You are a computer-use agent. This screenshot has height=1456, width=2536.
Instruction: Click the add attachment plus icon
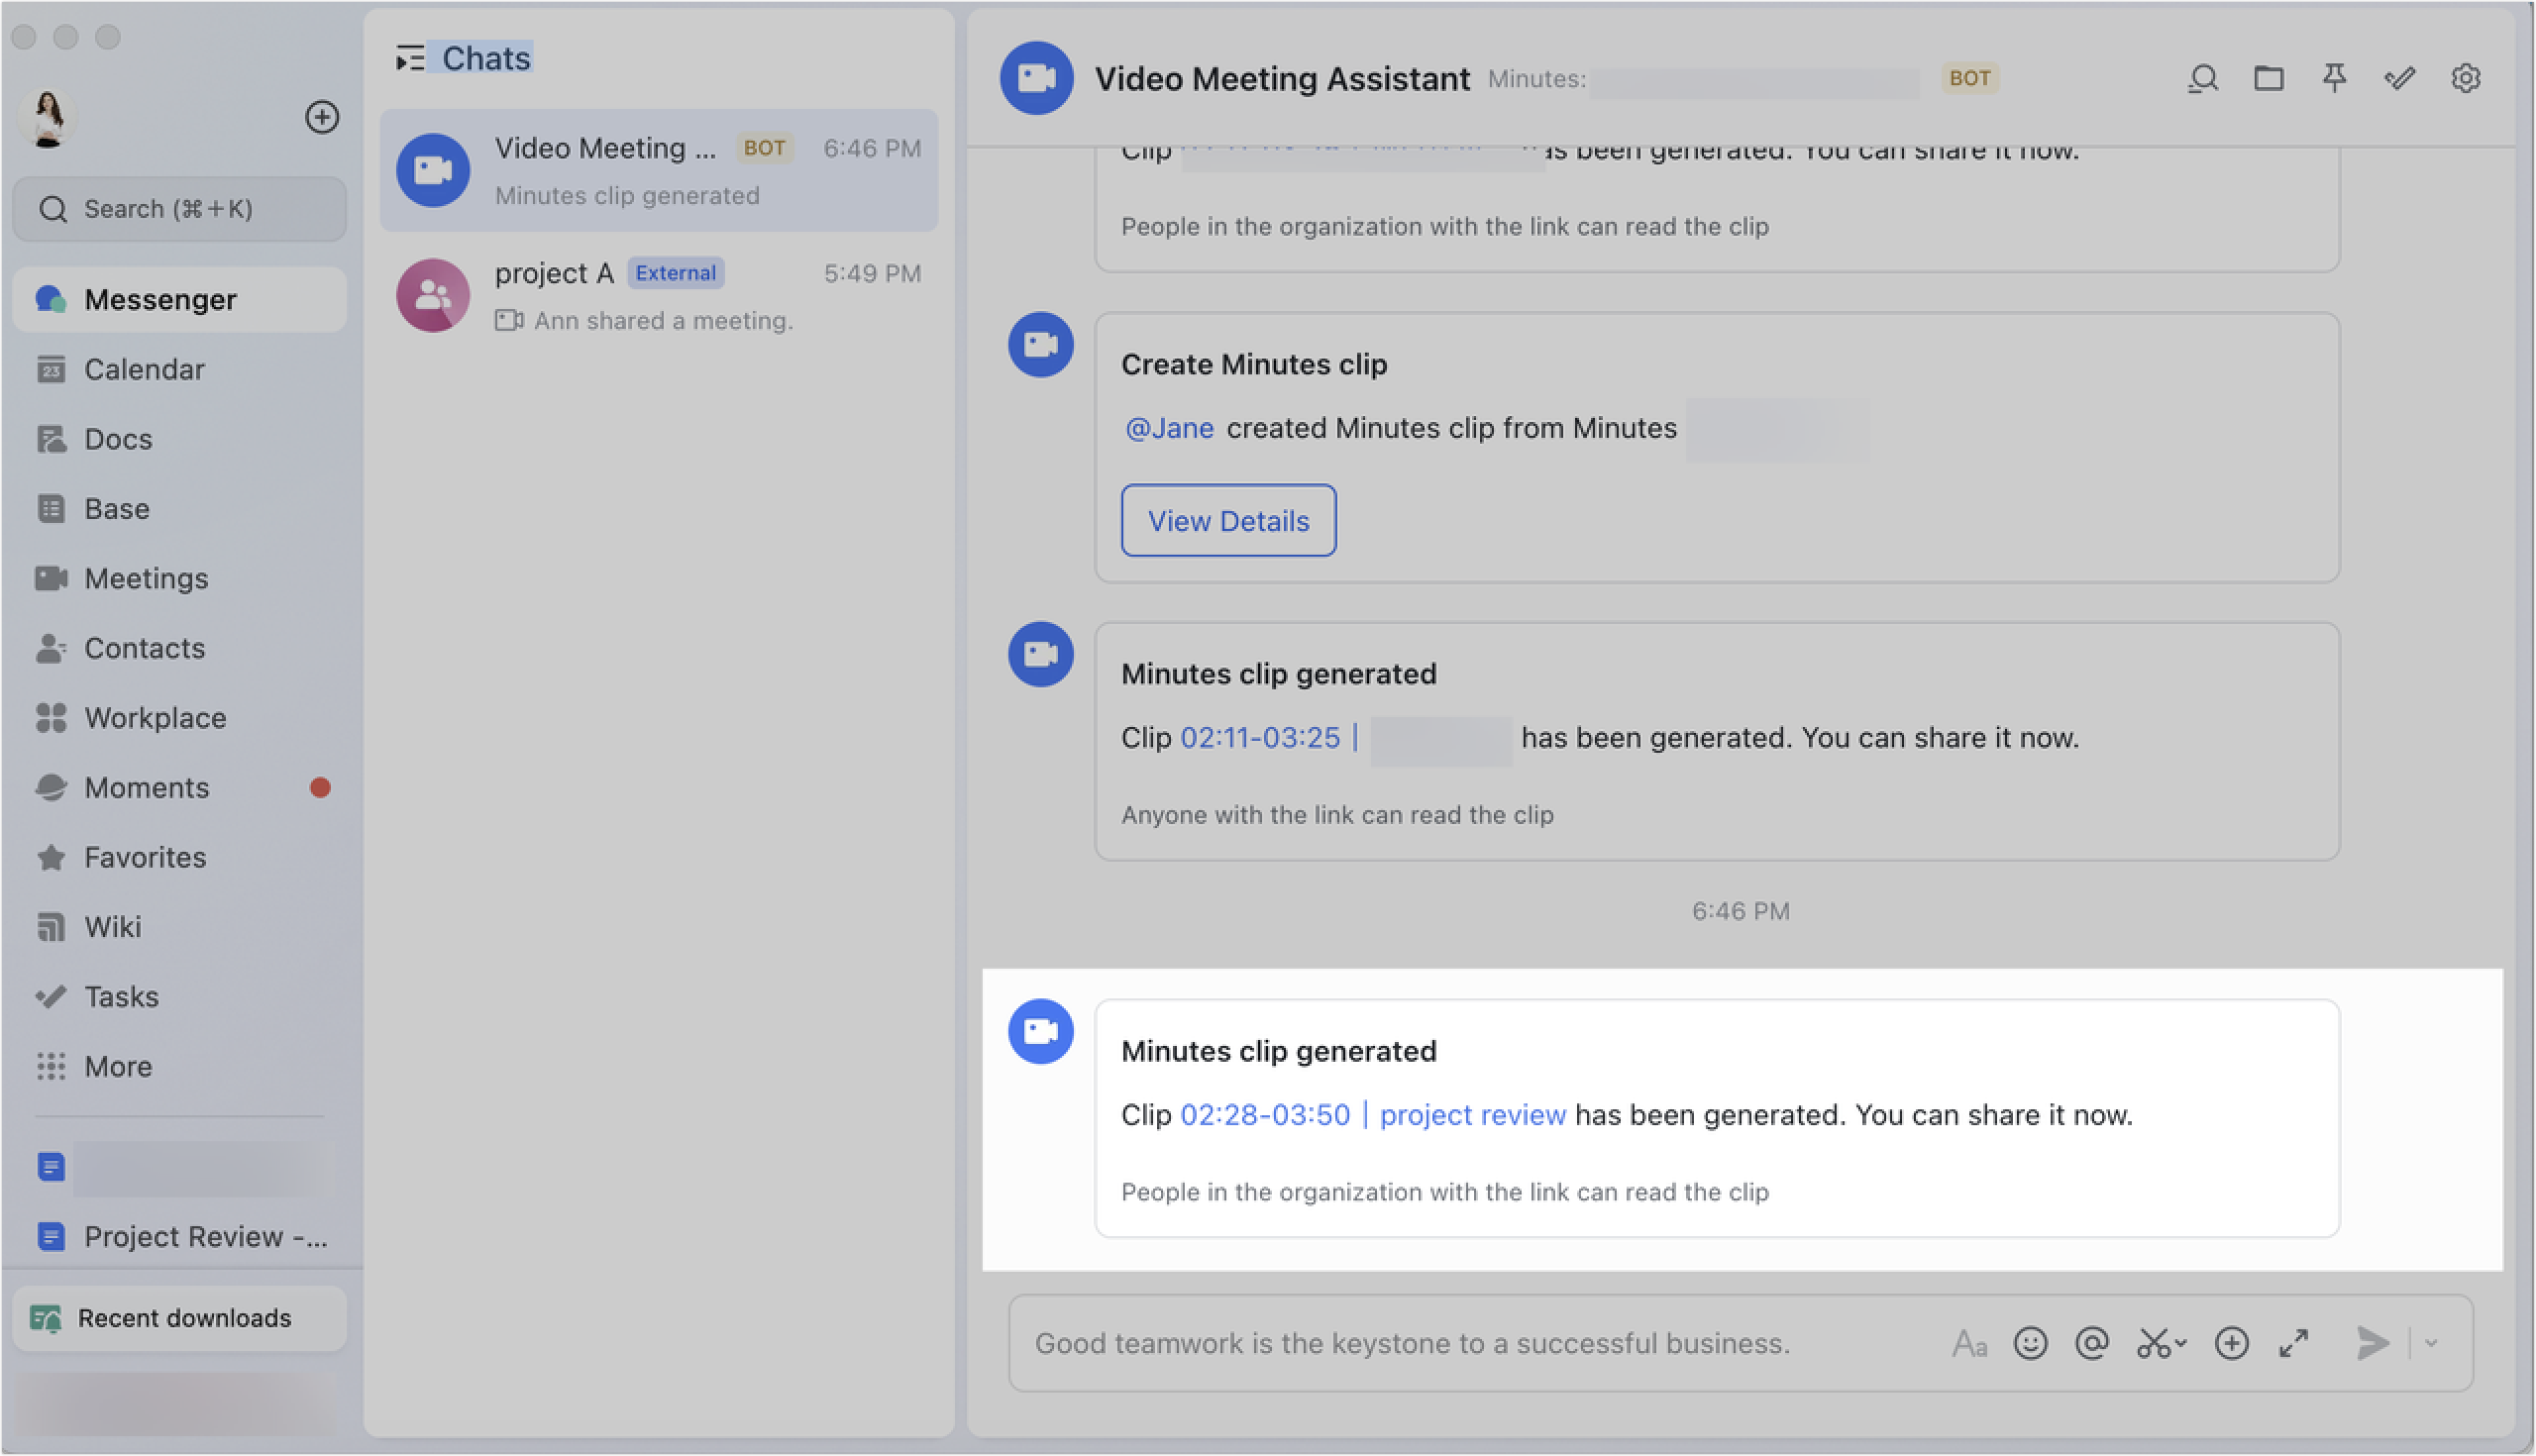(x=2231, y=1343)
